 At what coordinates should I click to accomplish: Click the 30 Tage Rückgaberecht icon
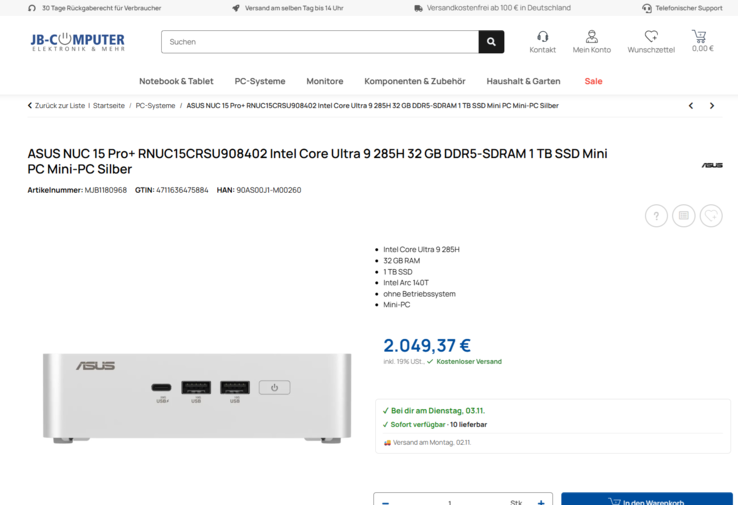(32, 8)
